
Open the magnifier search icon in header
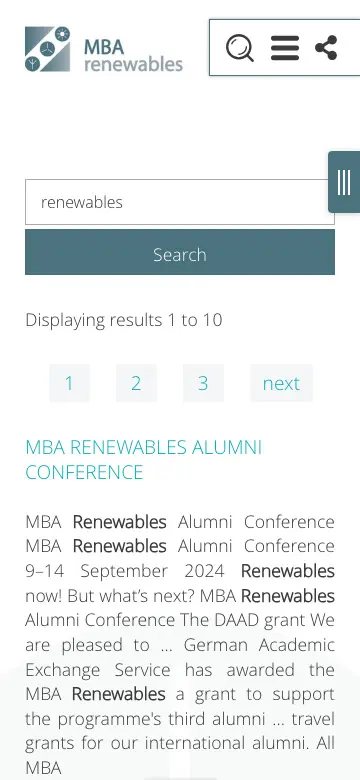(x=240, y=48)
